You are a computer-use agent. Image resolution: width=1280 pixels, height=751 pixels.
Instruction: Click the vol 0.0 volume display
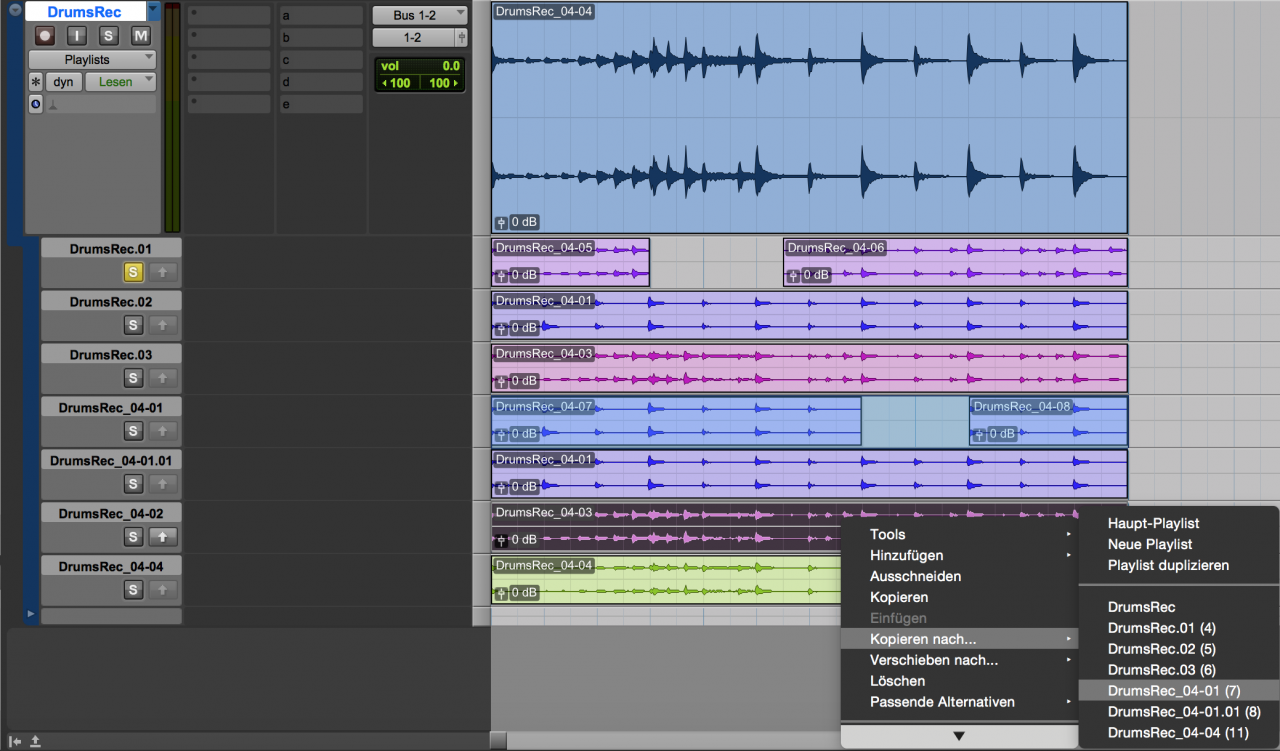click(x=419, y=66)
